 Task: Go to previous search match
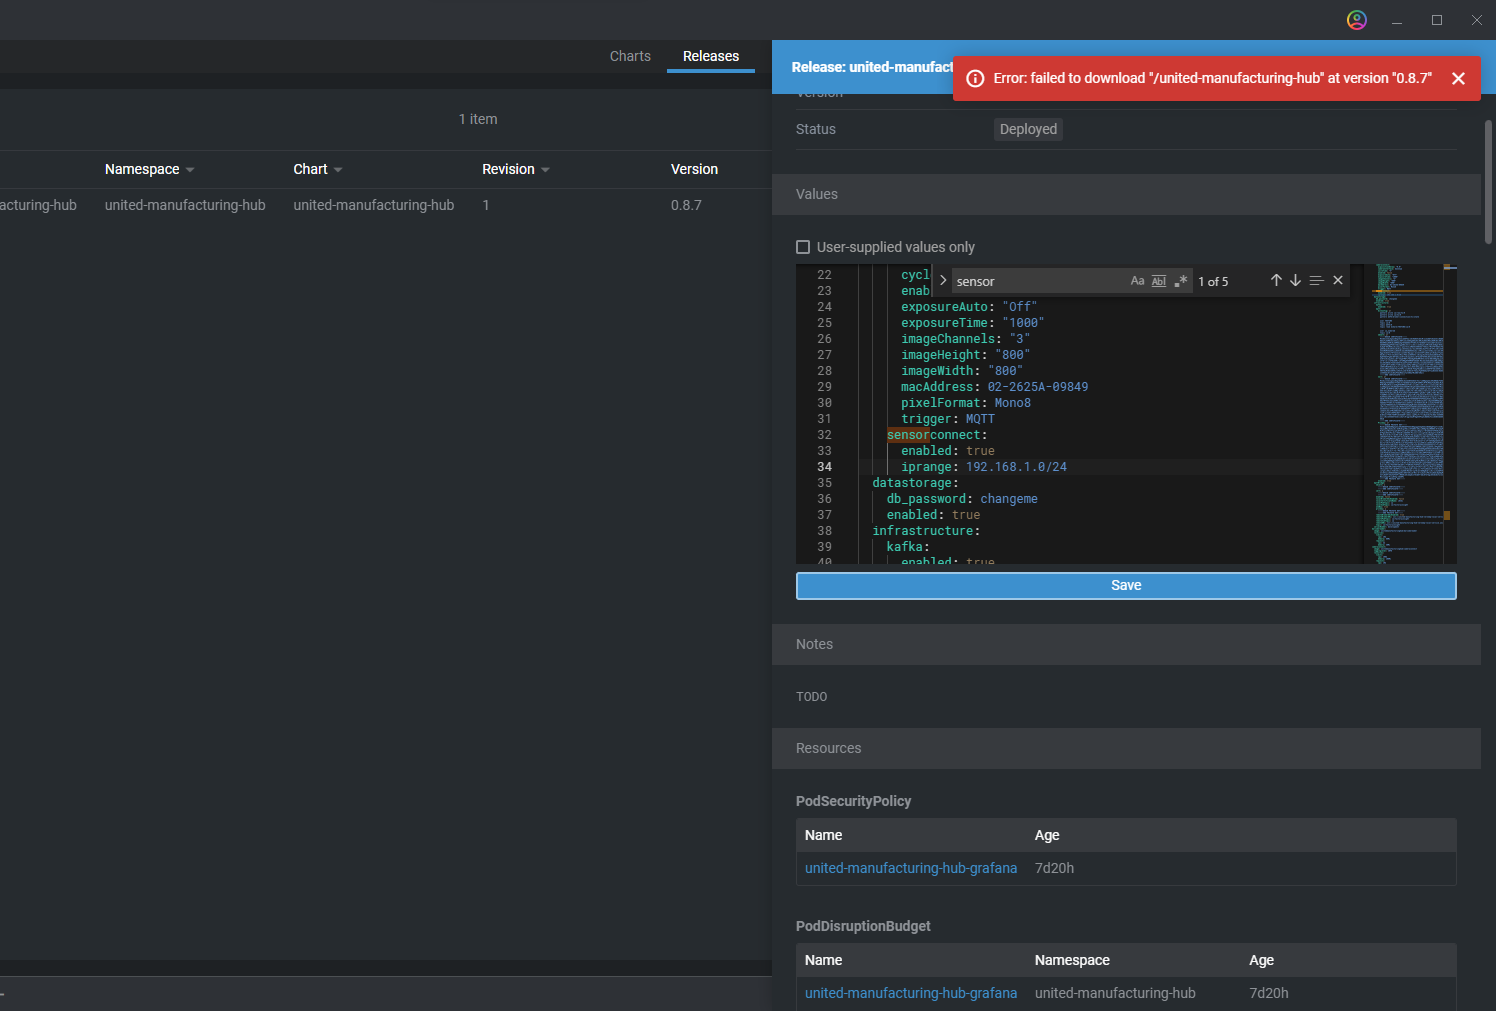tap(1276, 281)
